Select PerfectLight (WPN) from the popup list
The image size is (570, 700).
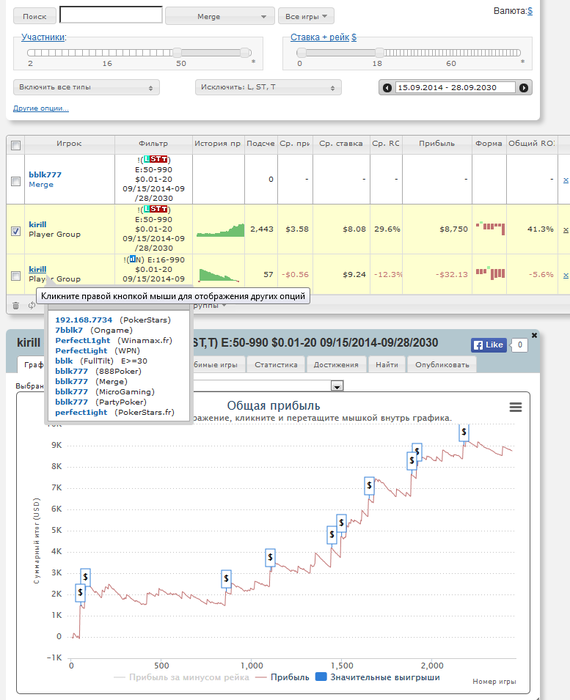pos(97,351)
